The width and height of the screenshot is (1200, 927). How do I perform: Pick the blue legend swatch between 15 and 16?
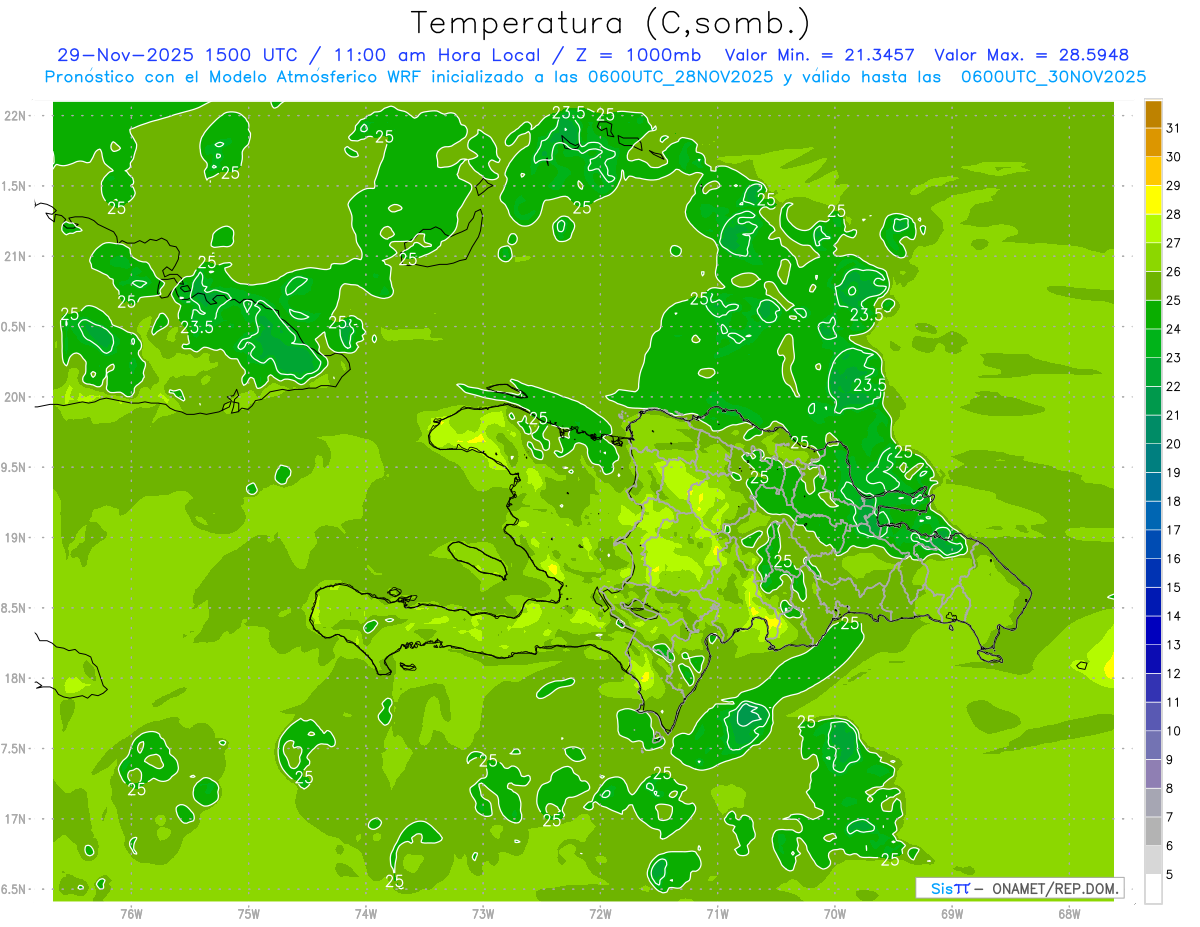pyautogui.click(x=1153, y=573)
